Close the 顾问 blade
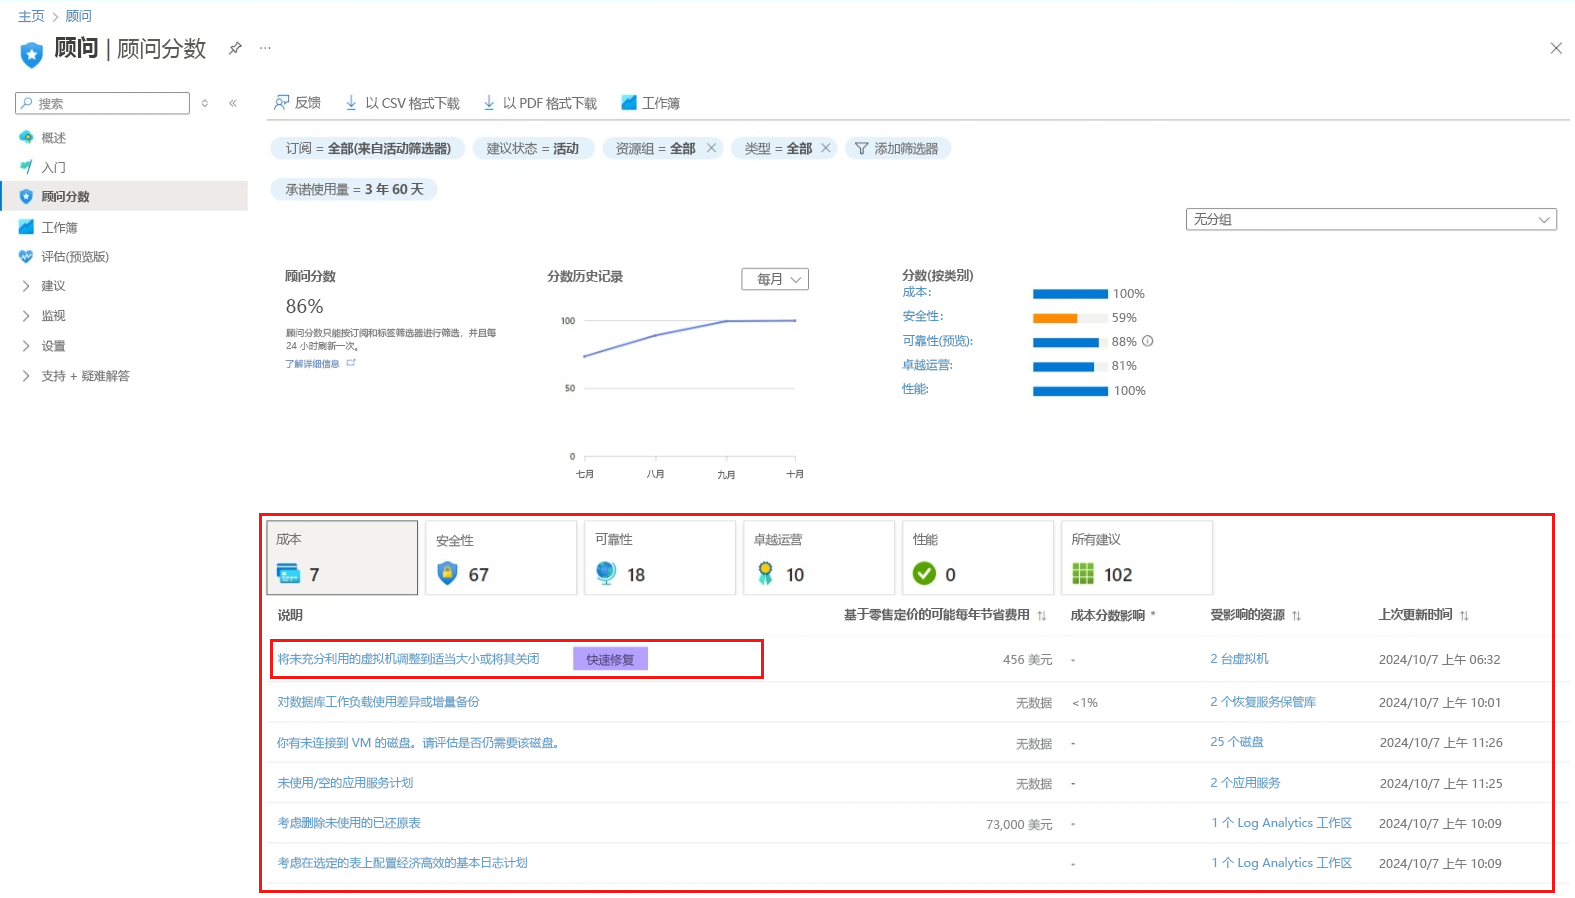1575x898 pixels. [1556, 48]
